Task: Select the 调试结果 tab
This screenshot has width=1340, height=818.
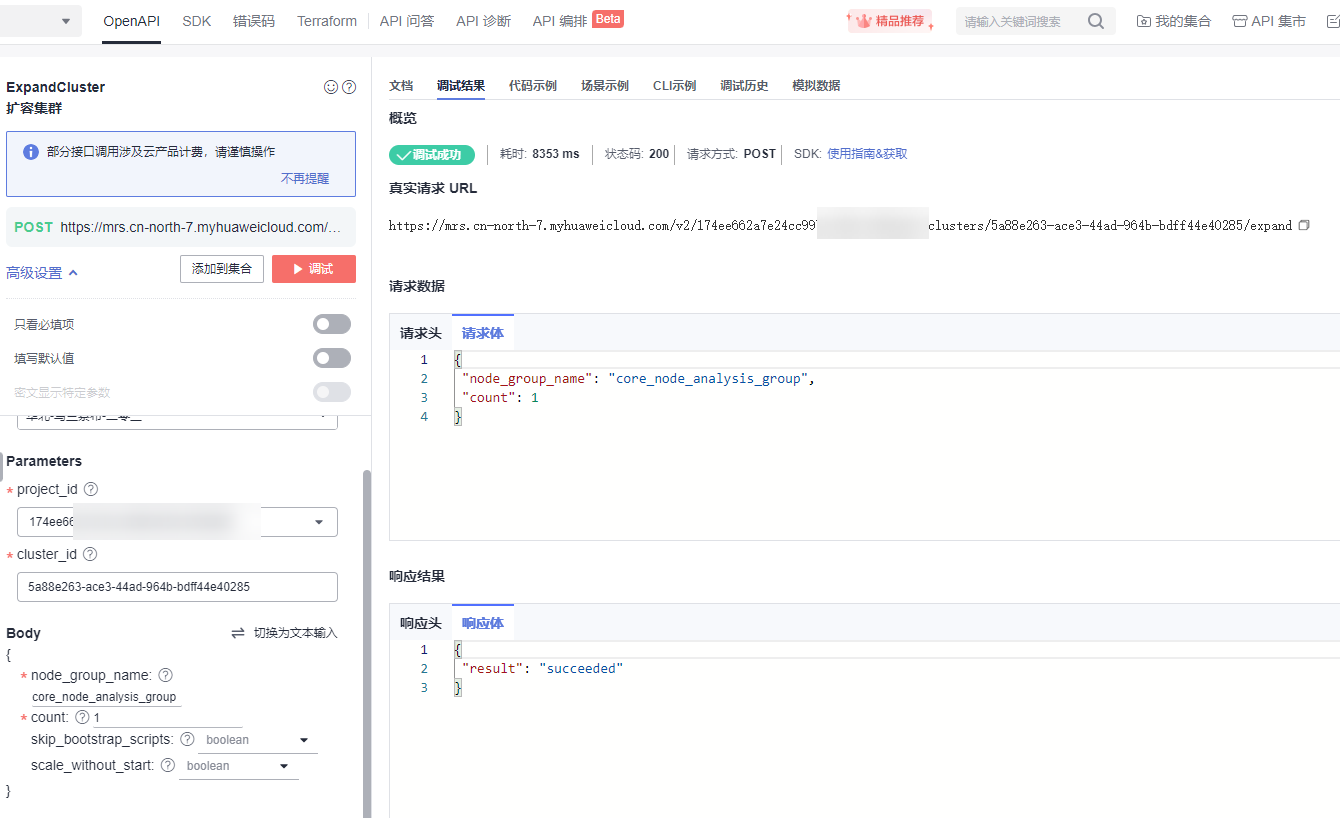Action: (x=461, y=86)
